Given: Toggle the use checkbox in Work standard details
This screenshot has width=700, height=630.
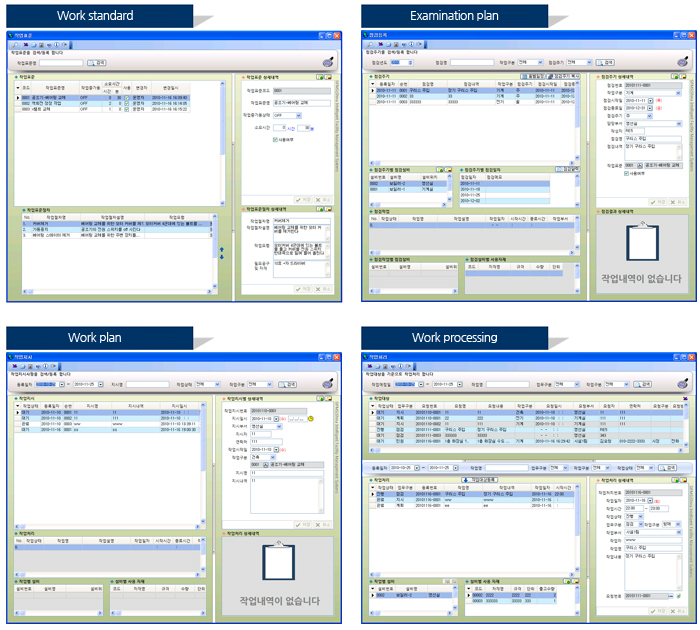Looking at the screenshot, I should pos(276,139).
